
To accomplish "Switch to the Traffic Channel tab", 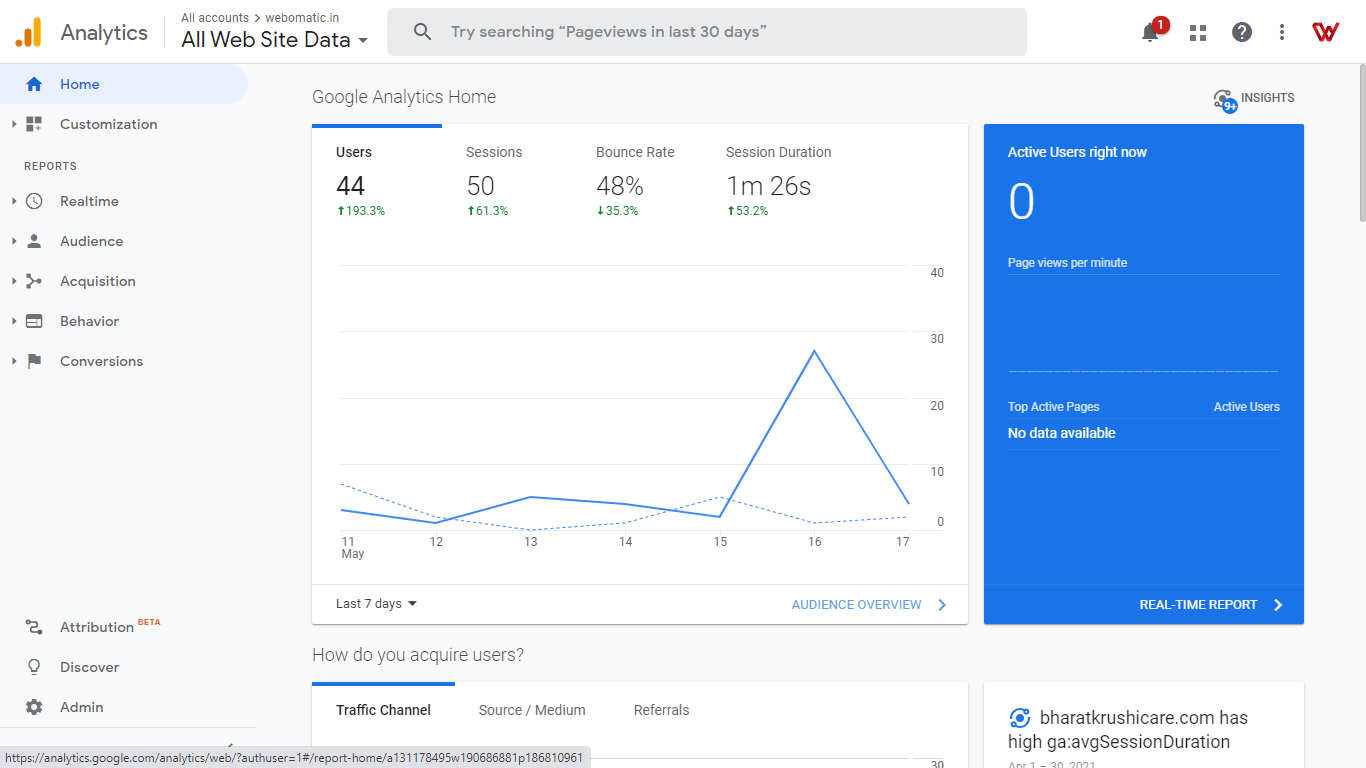I will [383, 710].
